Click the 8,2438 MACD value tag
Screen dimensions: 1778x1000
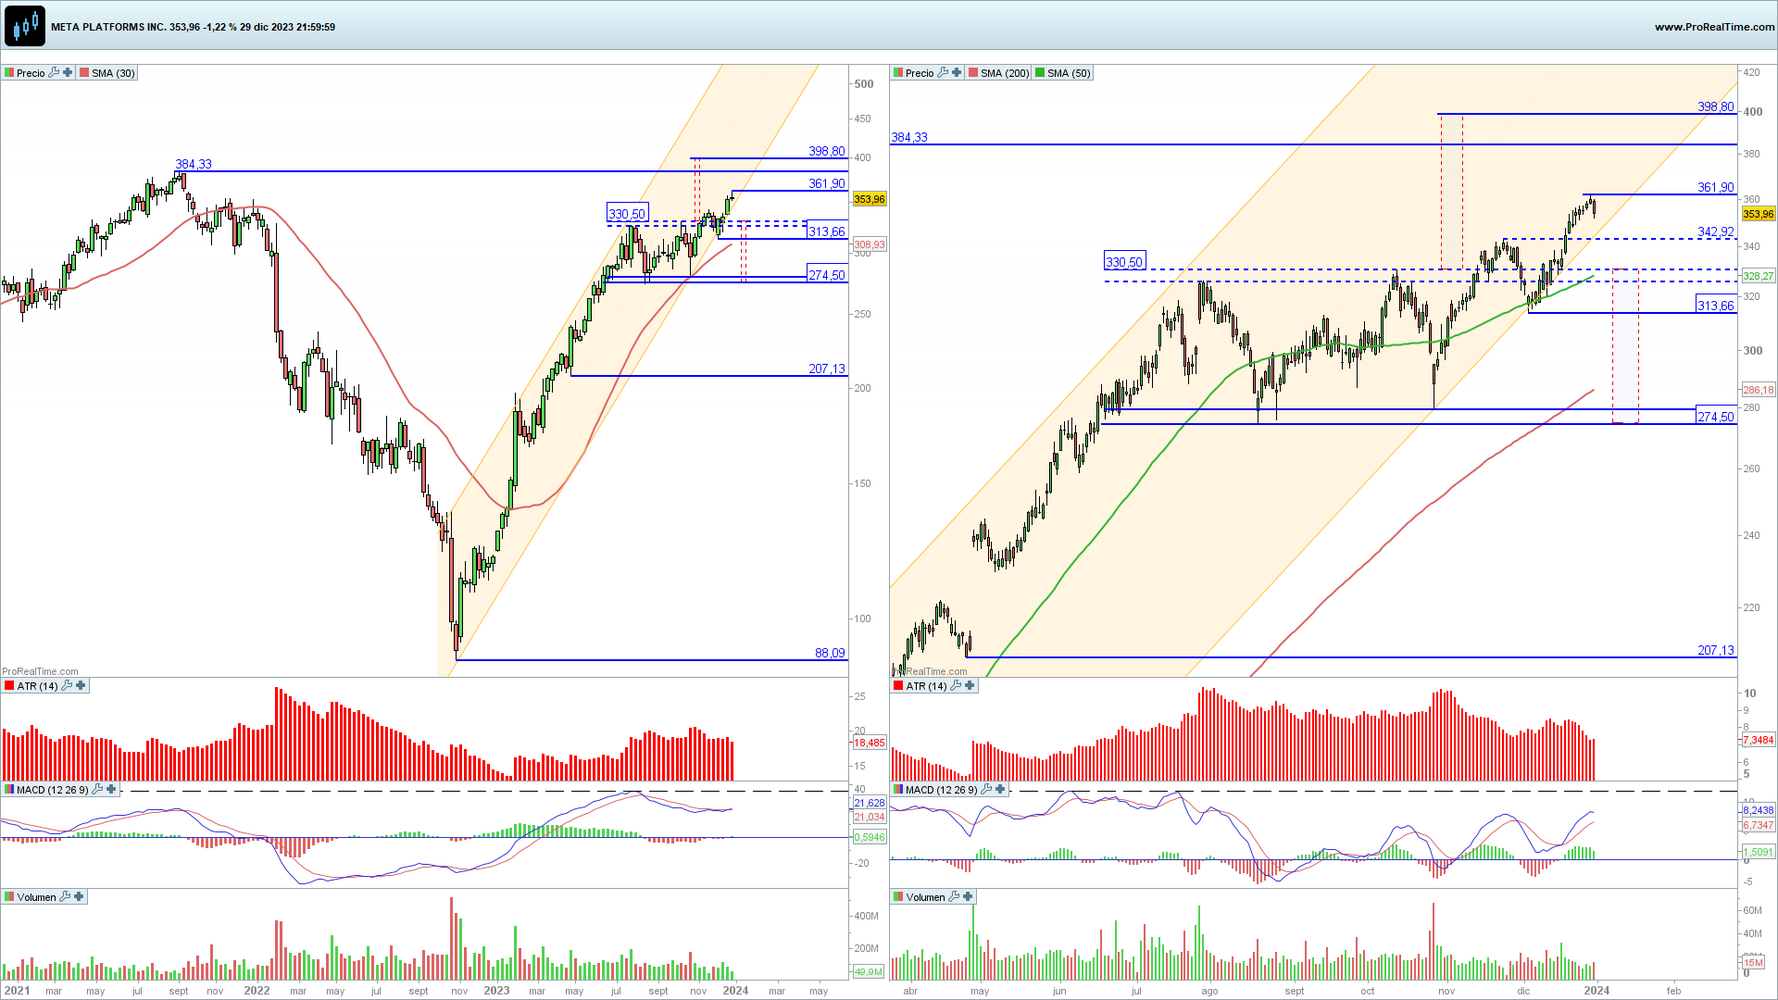point(1758,811)
